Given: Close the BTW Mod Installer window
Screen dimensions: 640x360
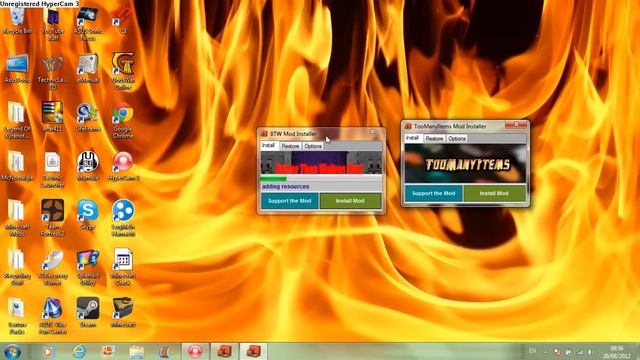Looking at the screenshot, I should coord(372,132).
